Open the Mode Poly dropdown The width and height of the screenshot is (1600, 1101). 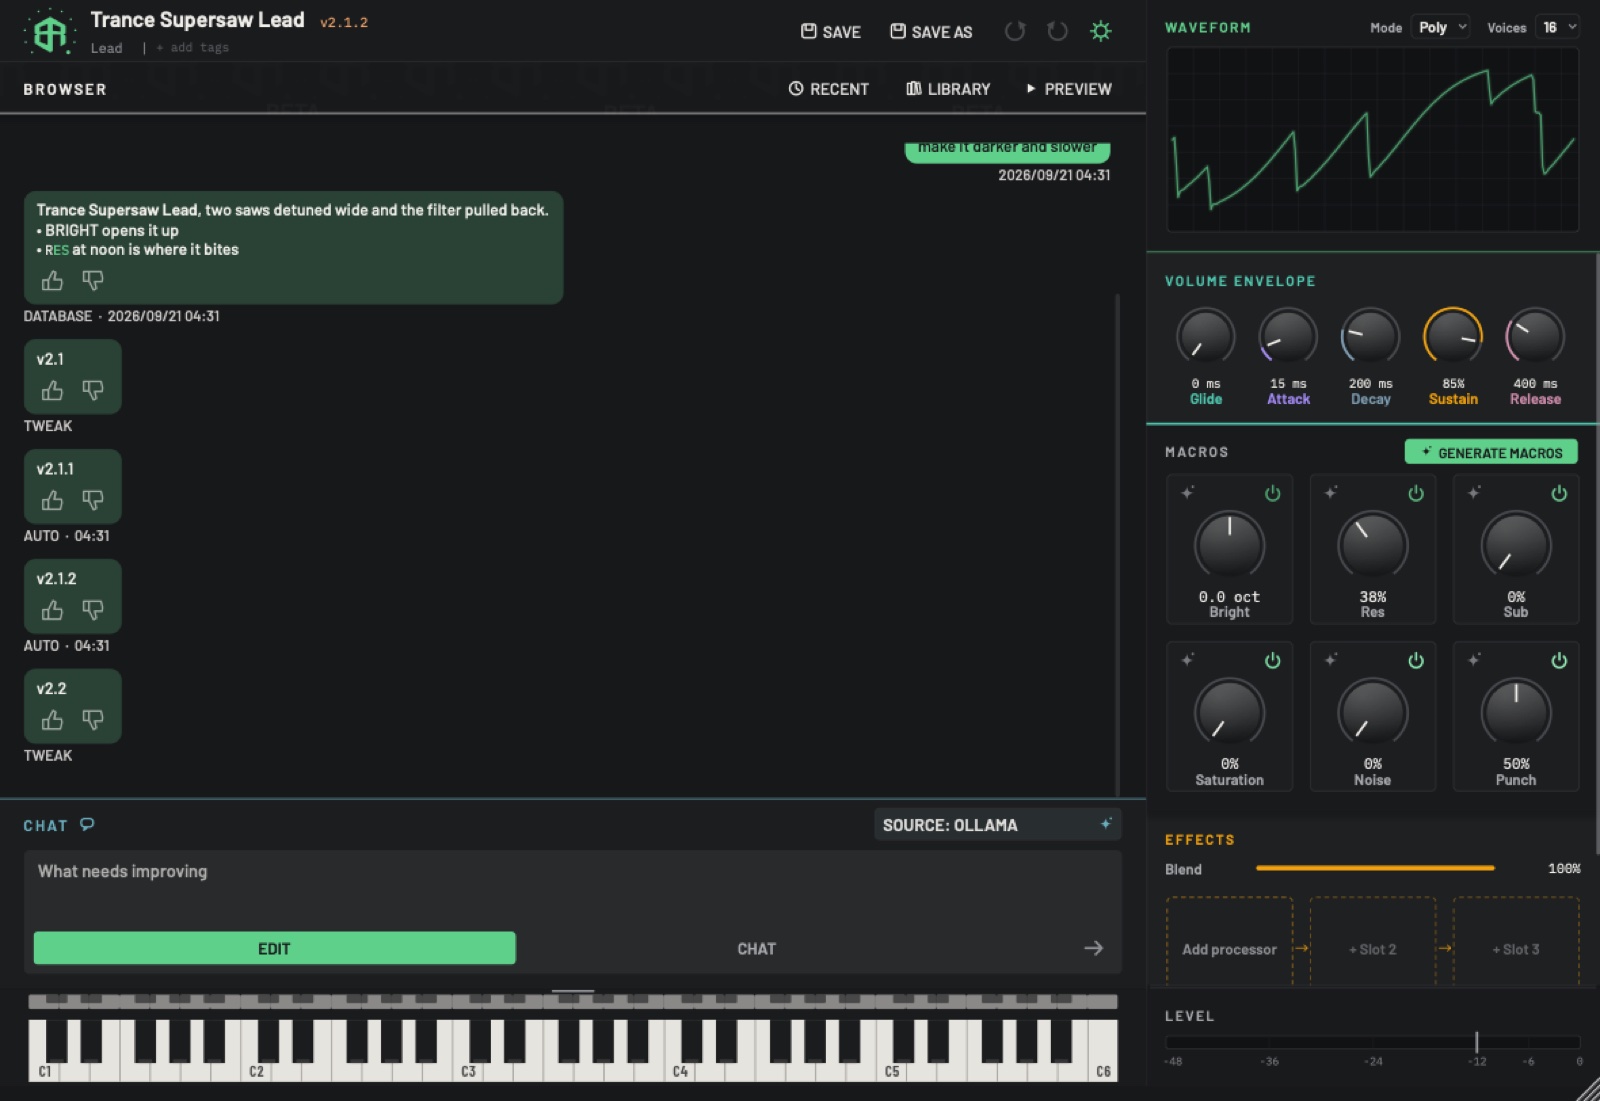point(1440,28)
